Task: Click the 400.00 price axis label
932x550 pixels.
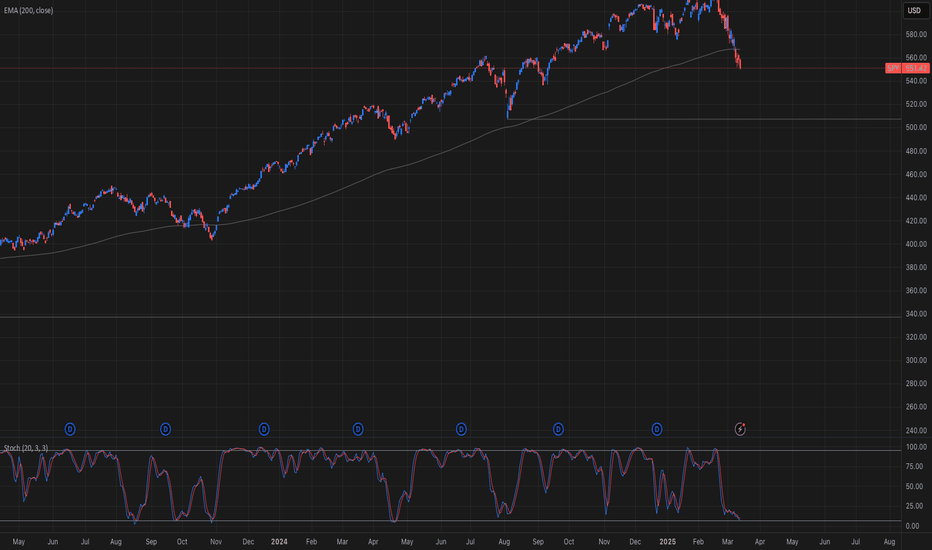Action: [916, 244]
